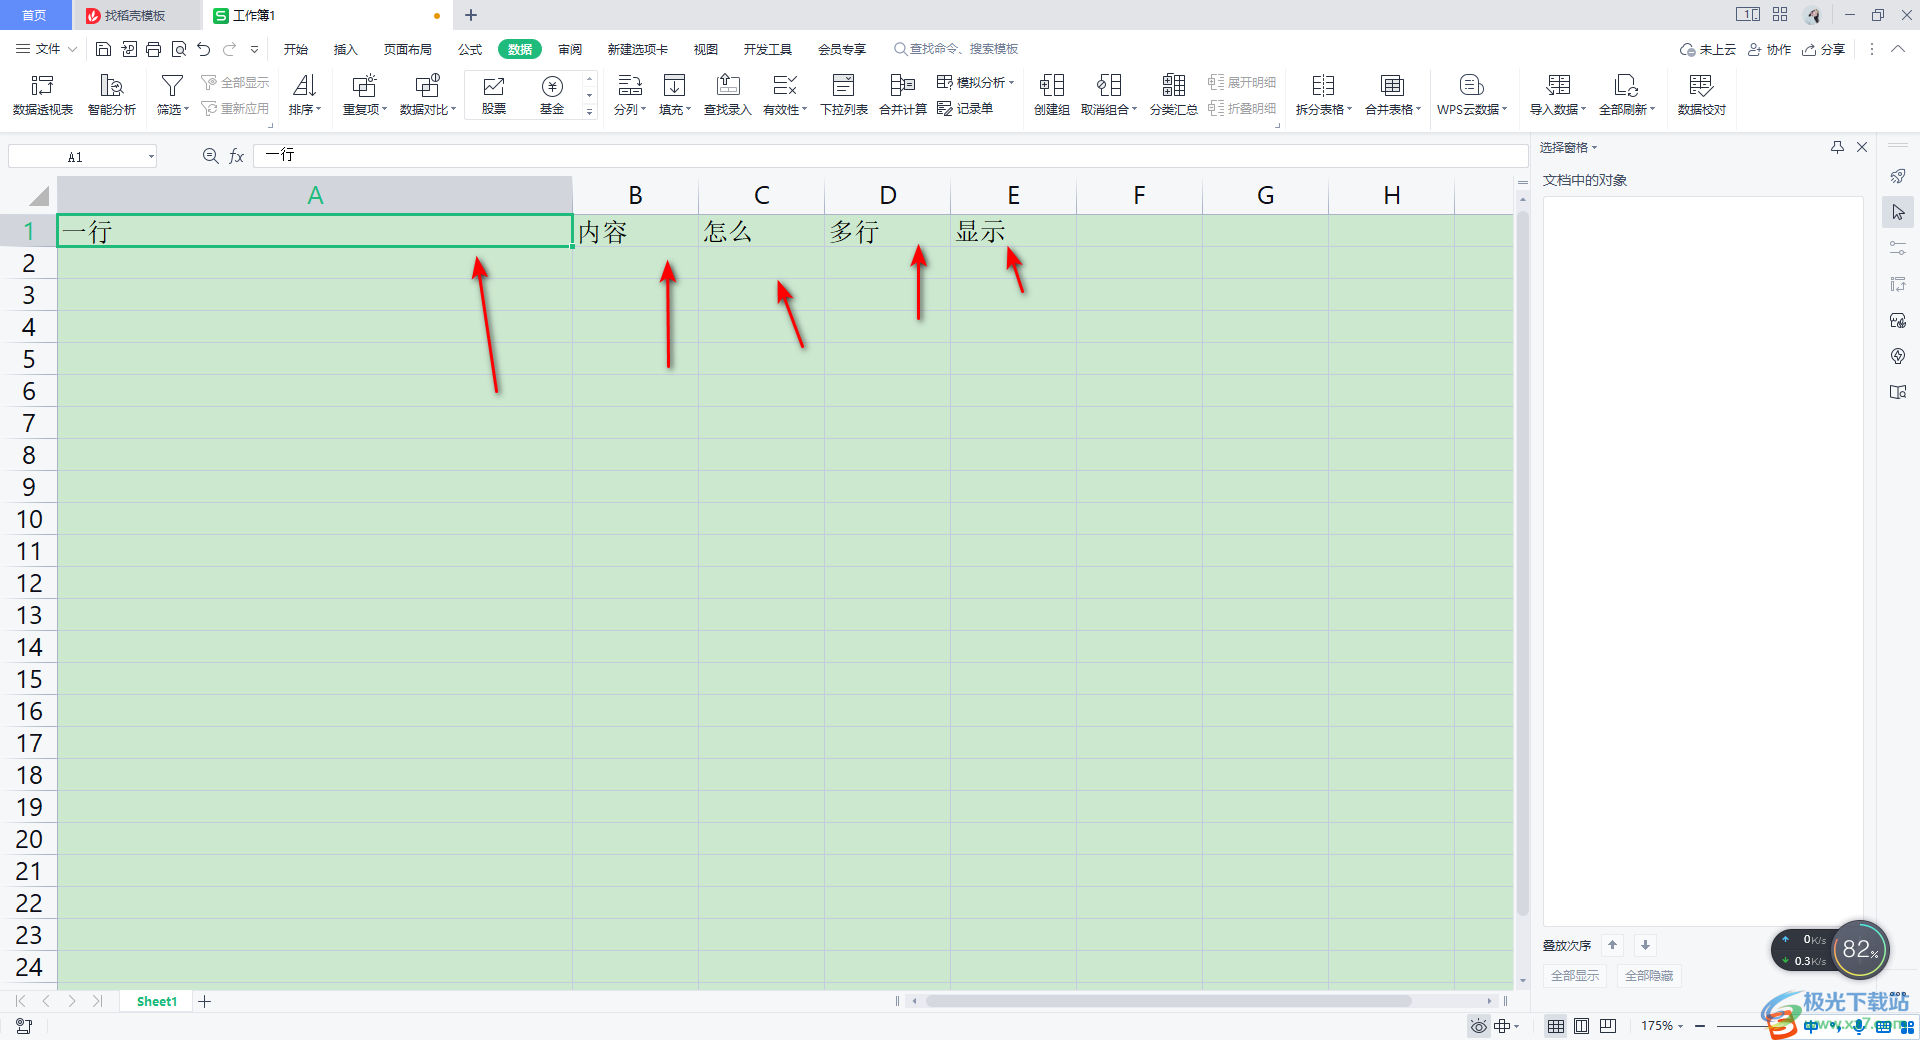Viewport: 1920px width, 1040px height.
Task: Click the 查找命令 search box
Action: tap(956, 49)
